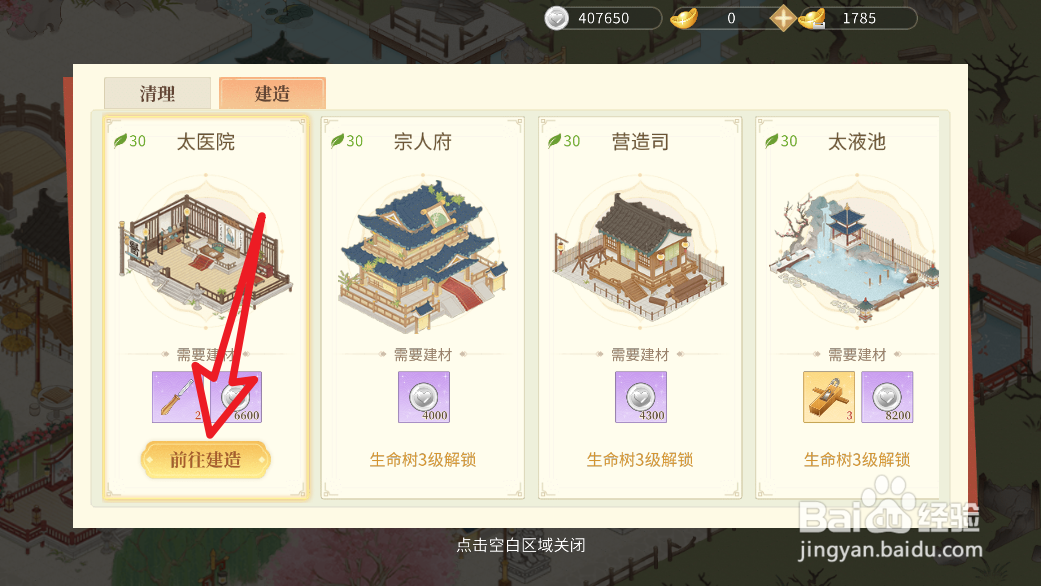Click the wood planer material icon
The width and height of the screenshot is (1041, 586).
click(829, 397)
